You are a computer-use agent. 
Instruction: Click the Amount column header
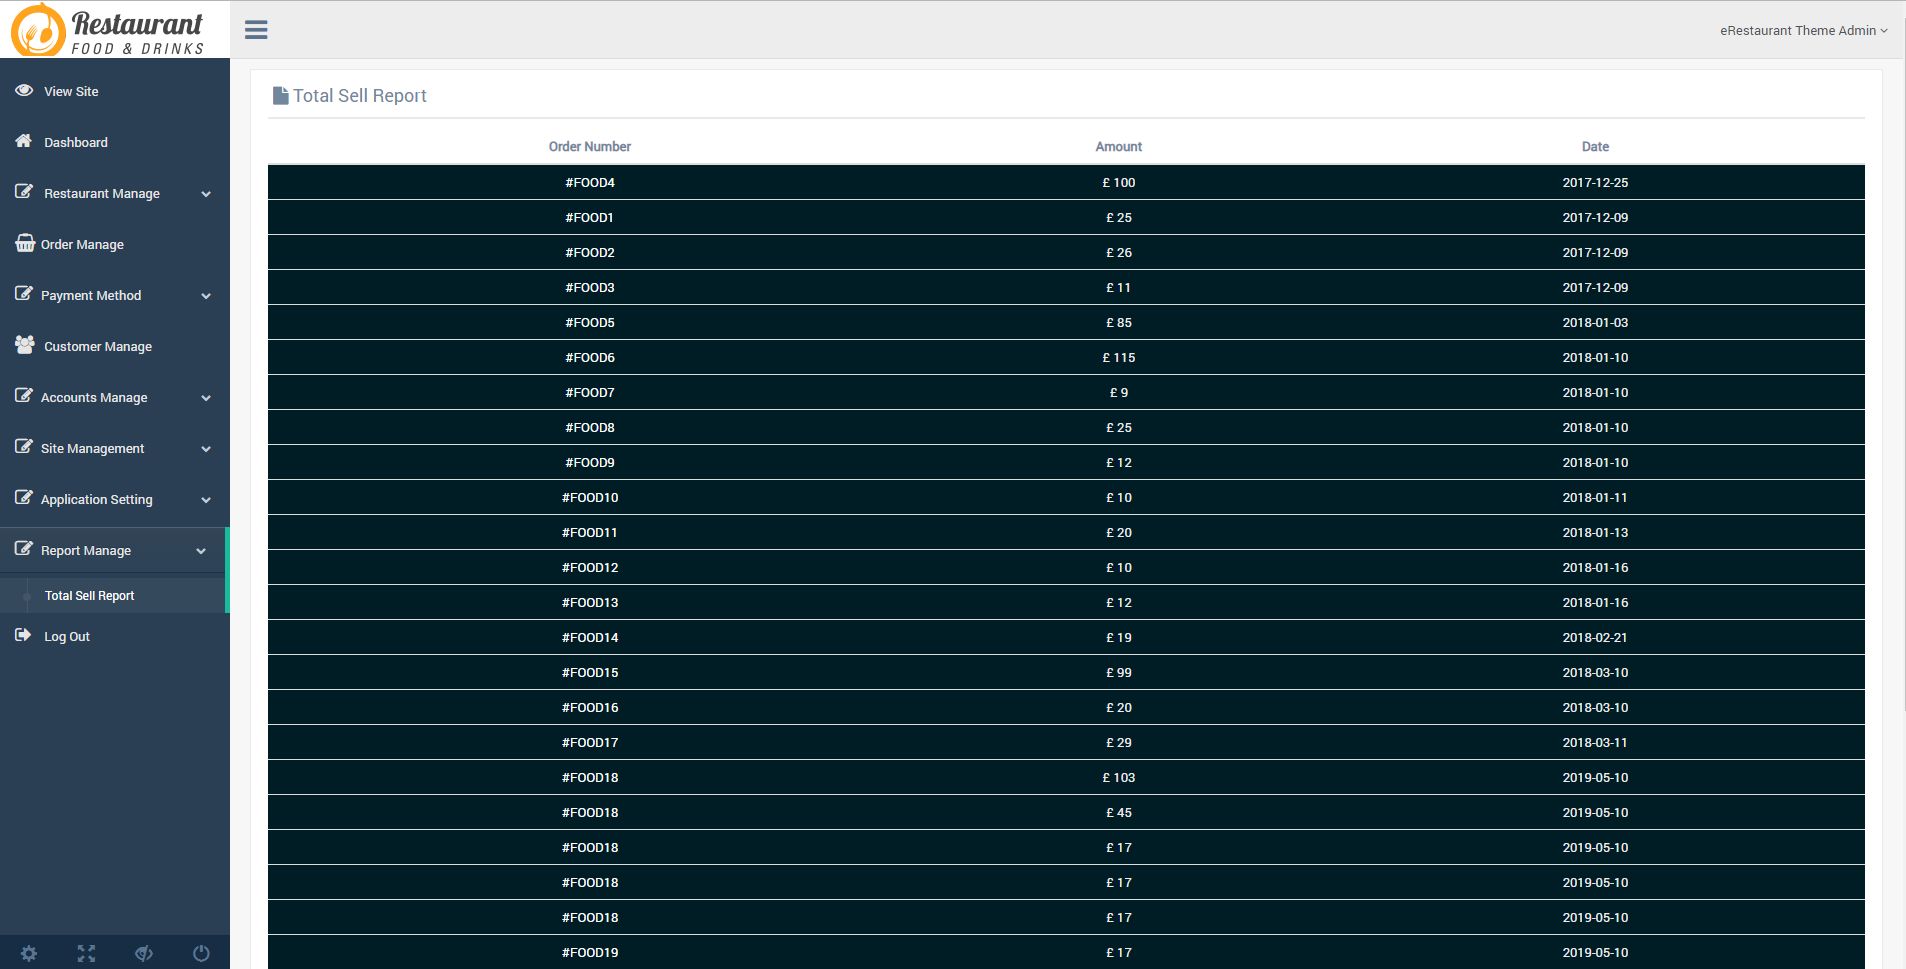1119,146
